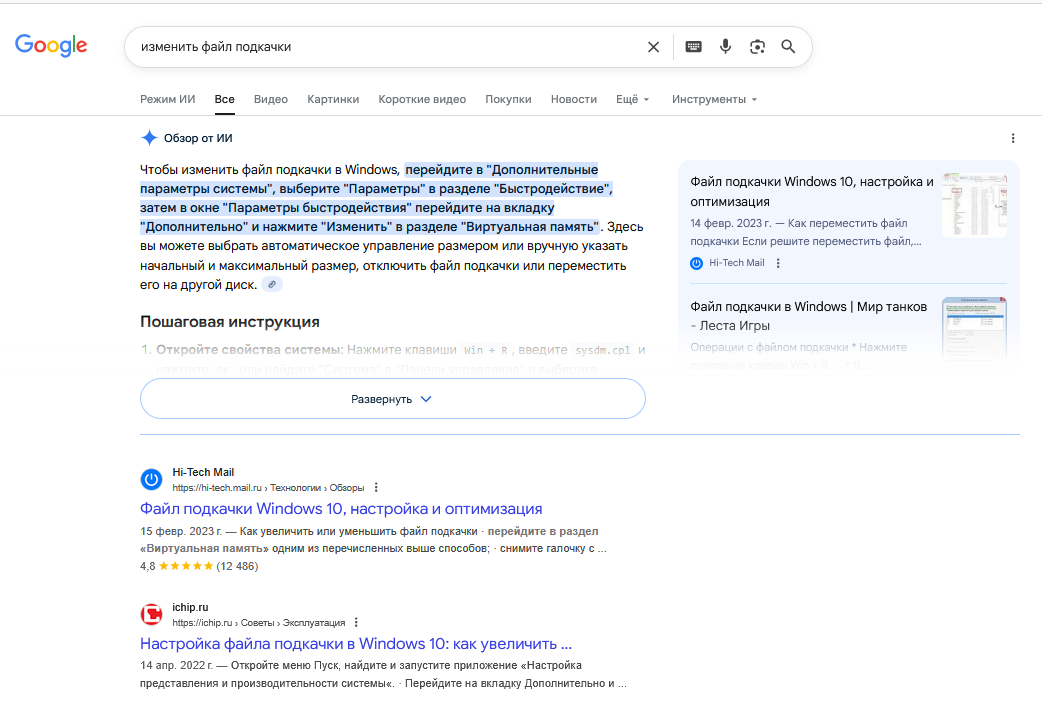This screenshot has height=702, width=1042.
Task: Expand the AI overview with Развернуть
Action: click(392, 398)
